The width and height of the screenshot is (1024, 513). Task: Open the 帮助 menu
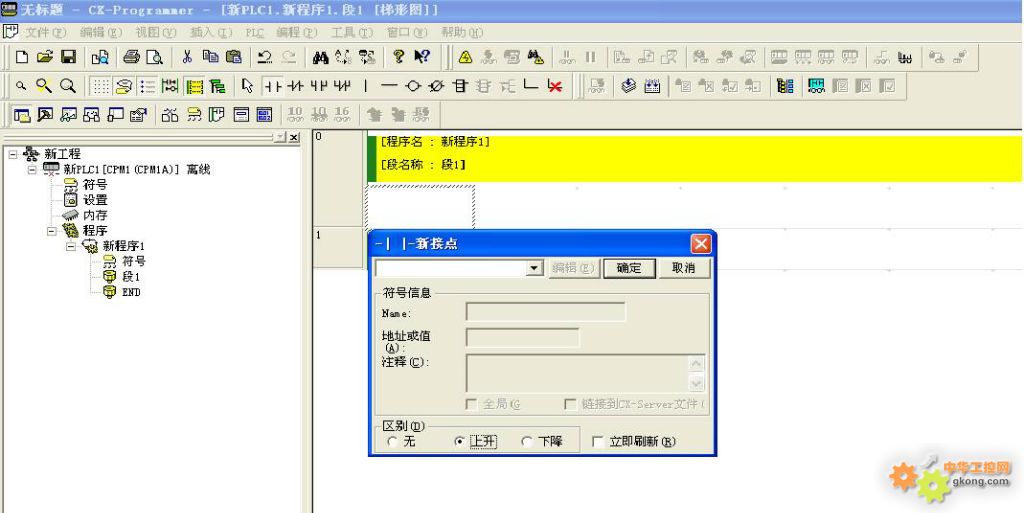462,33
